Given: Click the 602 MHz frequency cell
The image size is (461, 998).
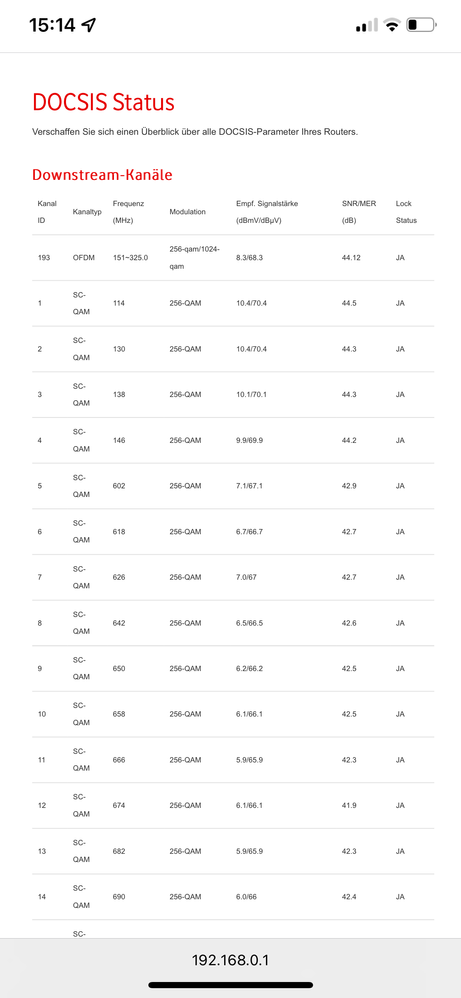Looking at the screenshot, I should point(119,486).
